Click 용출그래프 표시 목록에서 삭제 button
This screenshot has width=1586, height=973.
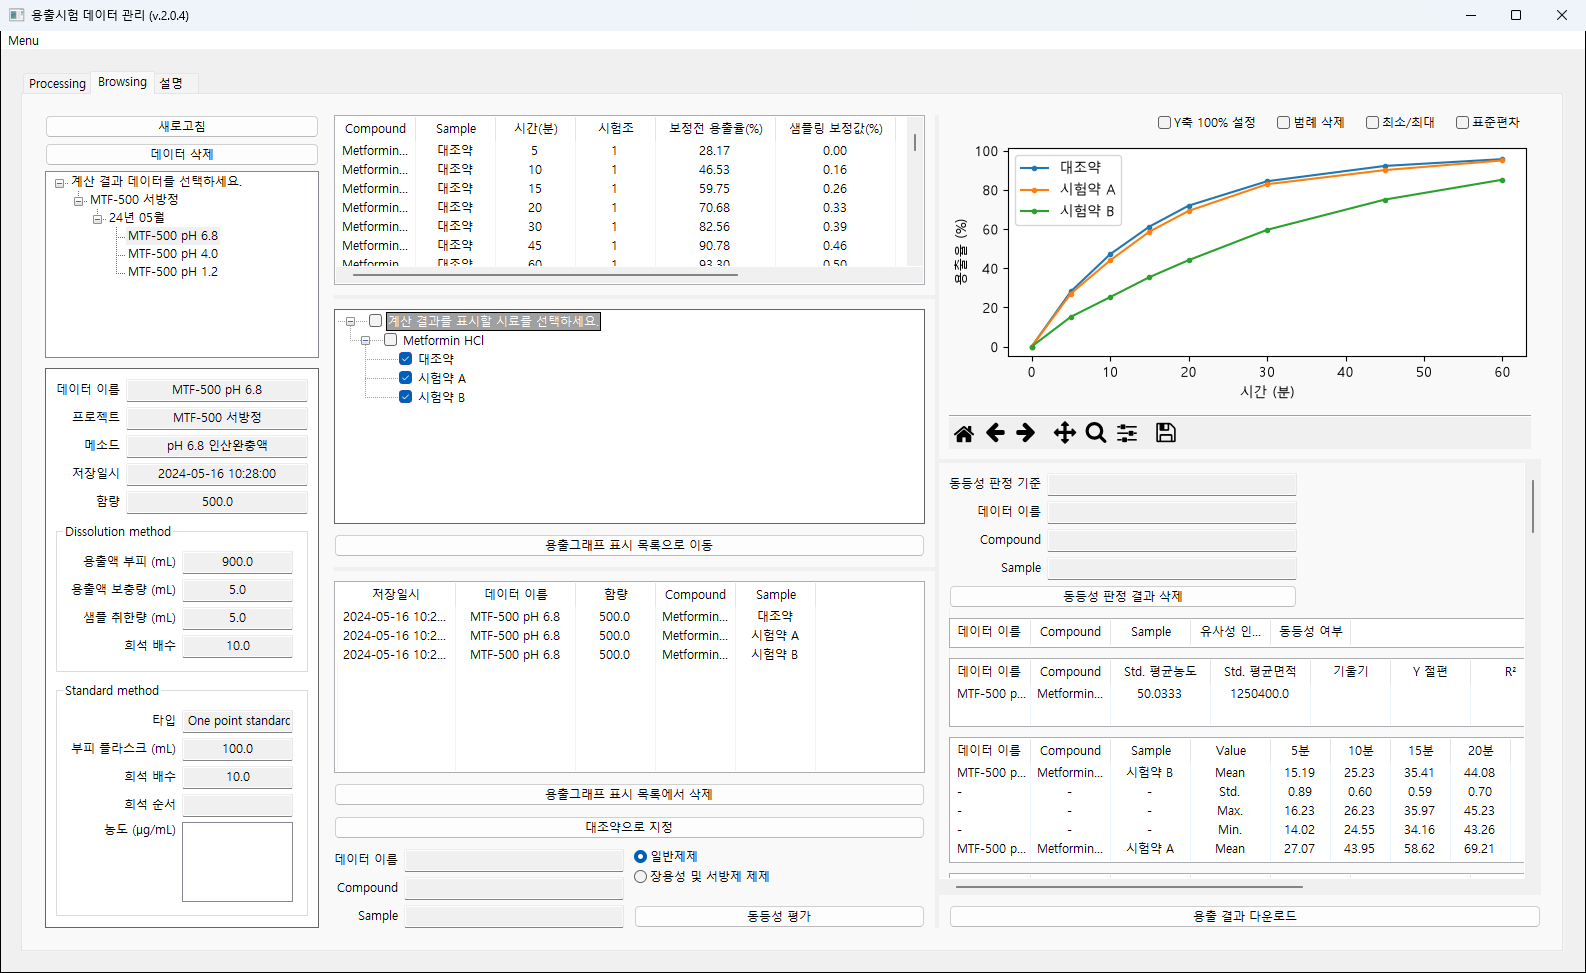[629, 794]
